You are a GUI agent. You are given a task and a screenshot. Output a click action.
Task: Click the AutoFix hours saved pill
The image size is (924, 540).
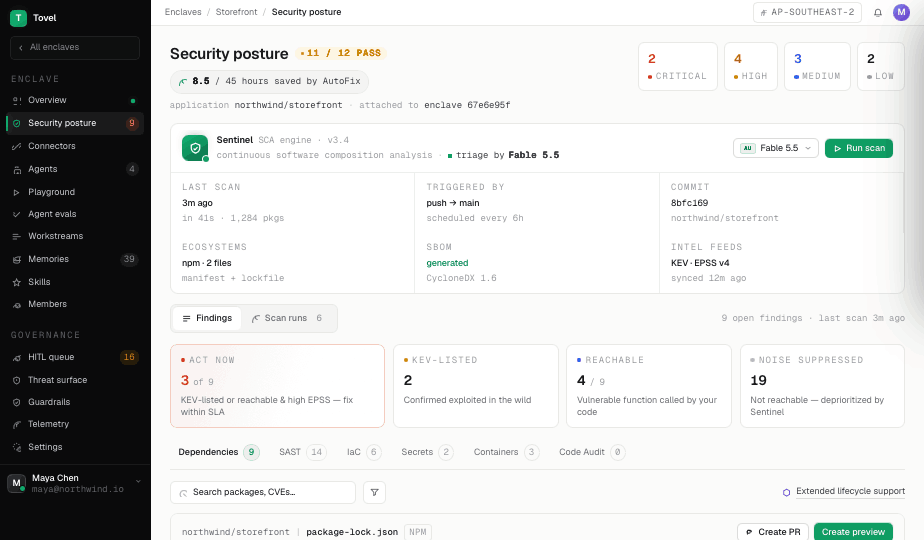pyautogui.click(x=269, y=81)
